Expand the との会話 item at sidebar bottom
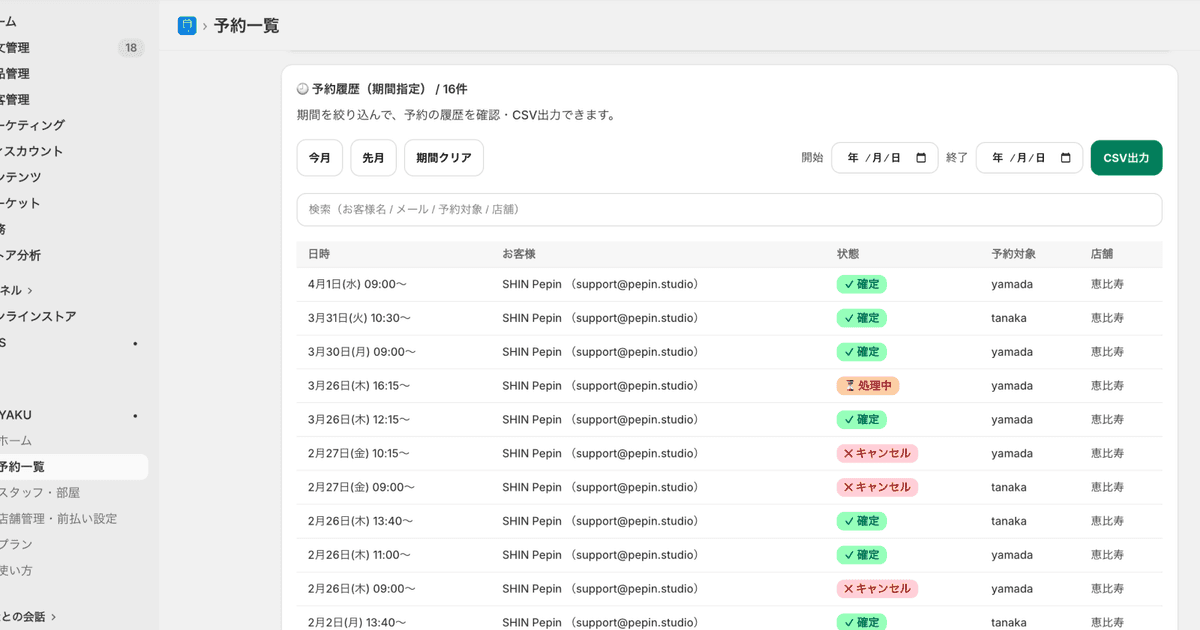 tap(27, 617)
